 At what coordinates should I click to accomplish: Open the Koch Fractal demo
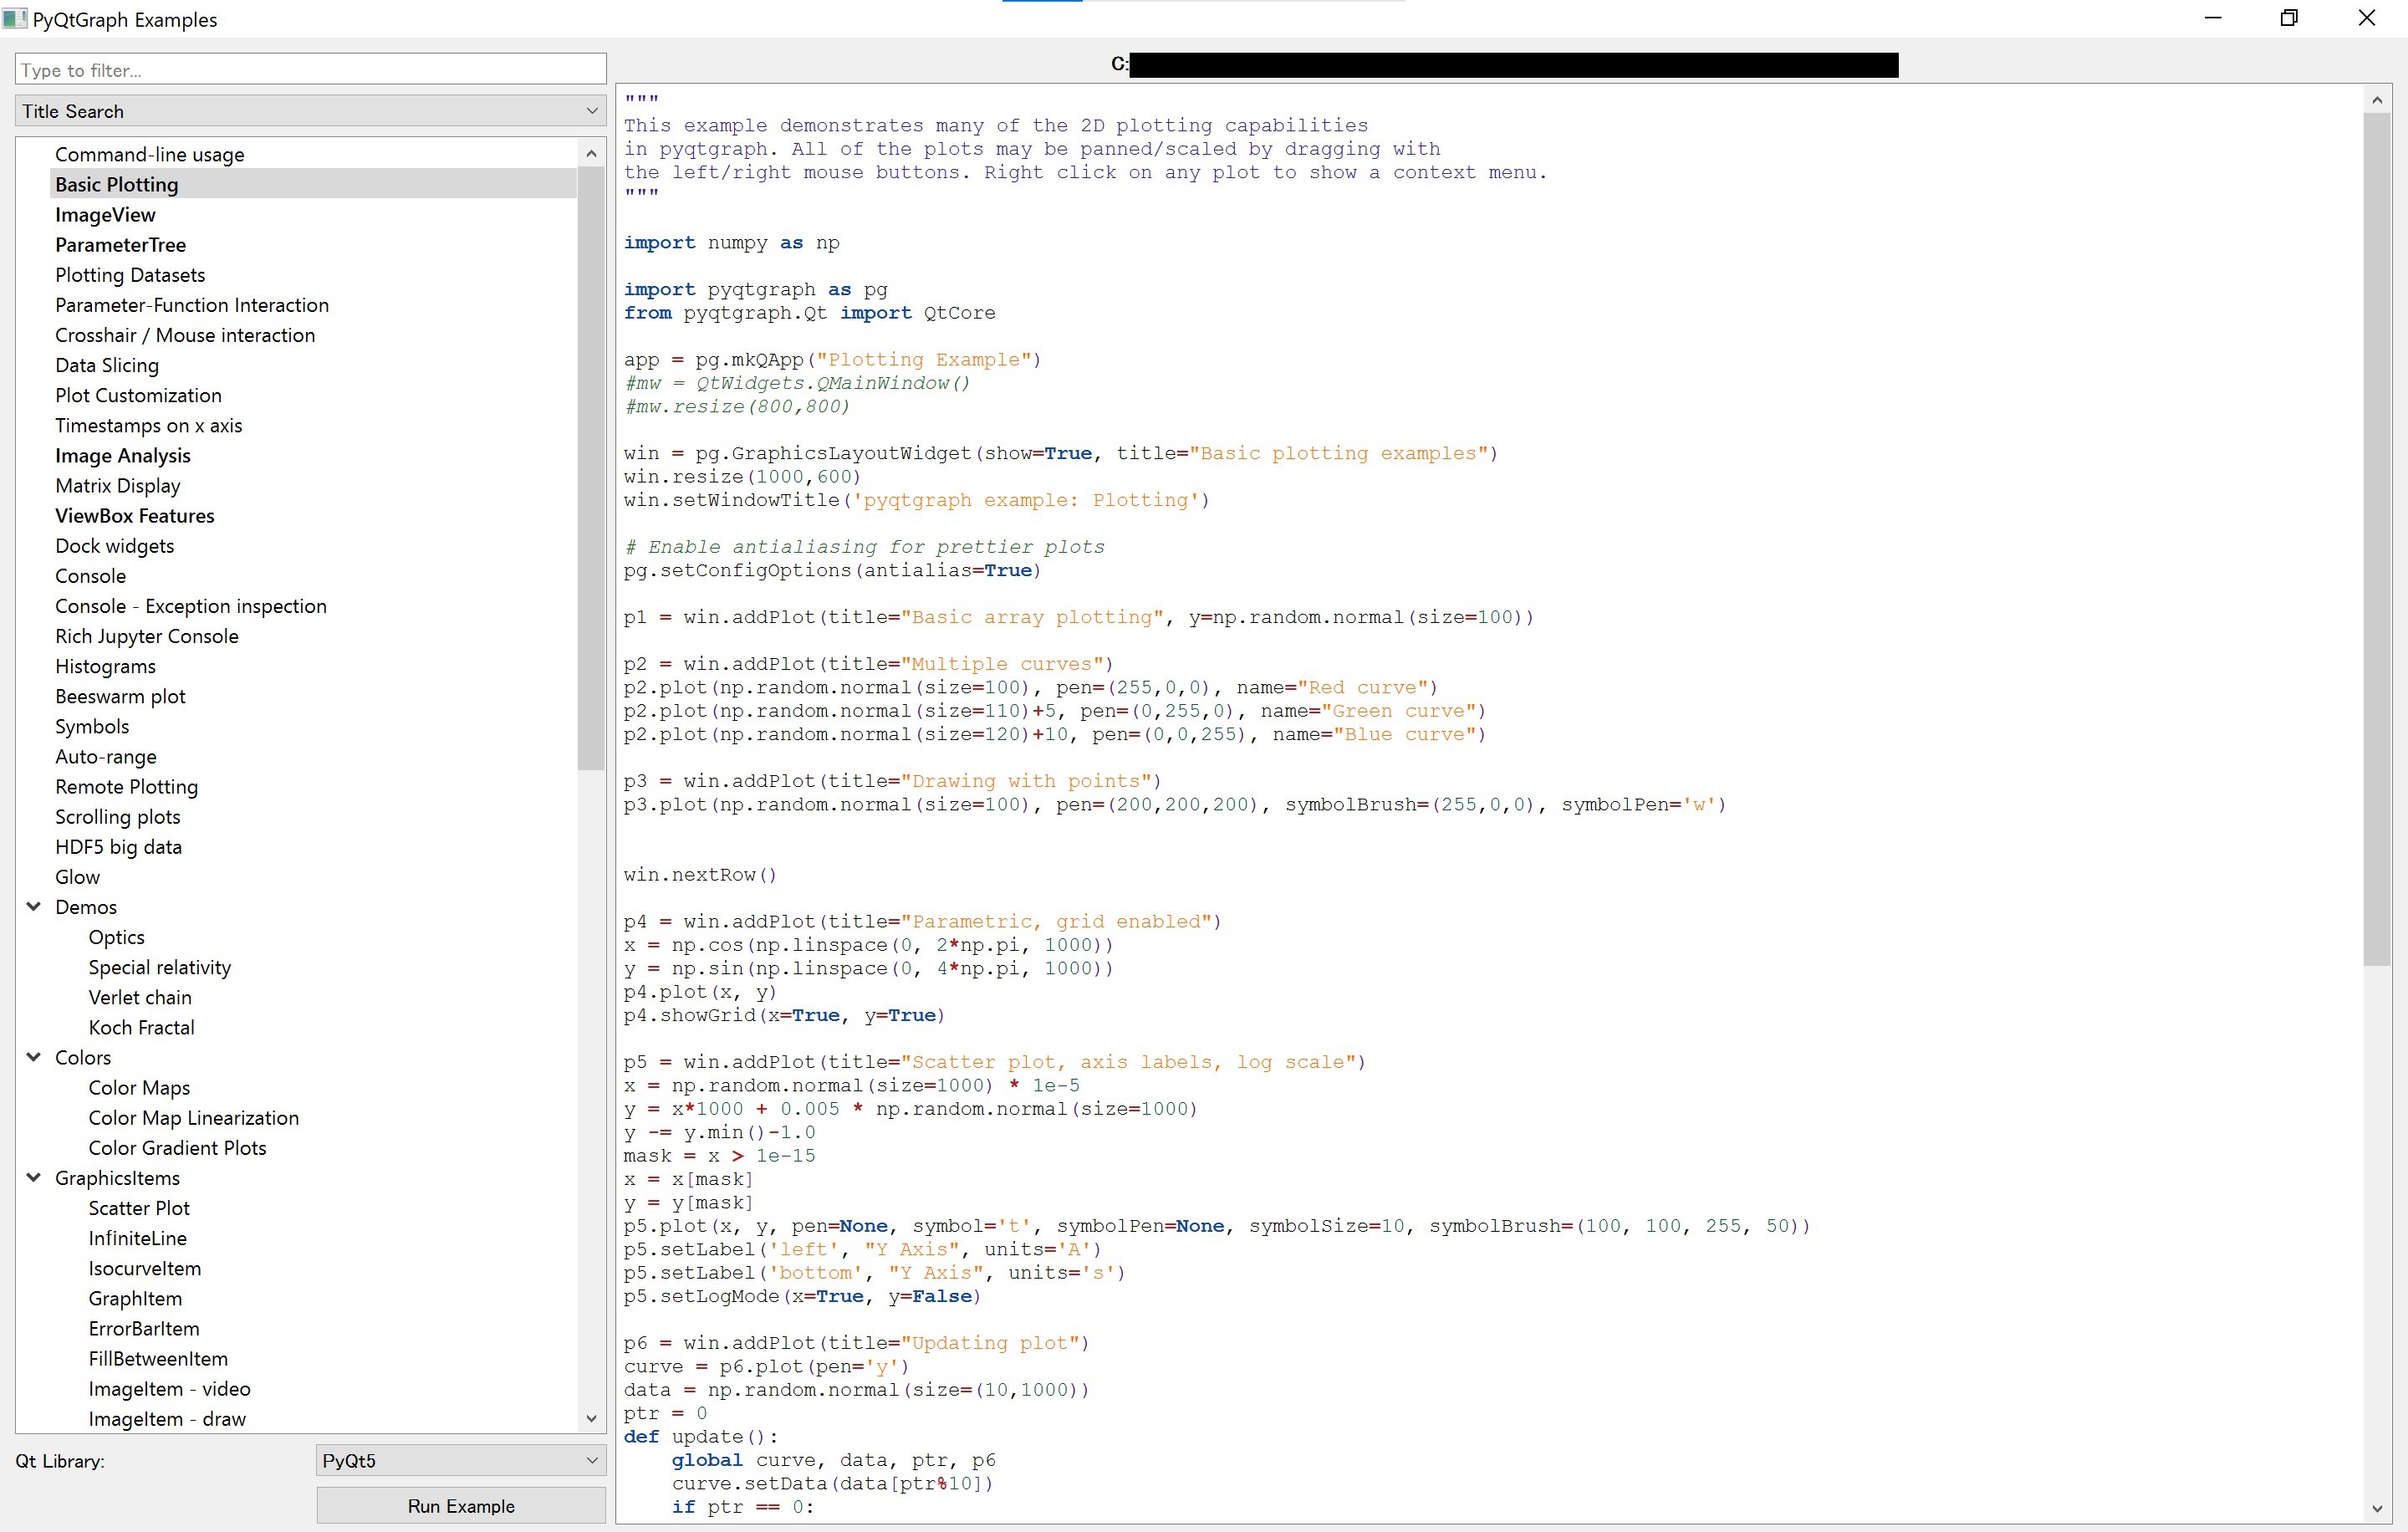(x=141, y=1027)
